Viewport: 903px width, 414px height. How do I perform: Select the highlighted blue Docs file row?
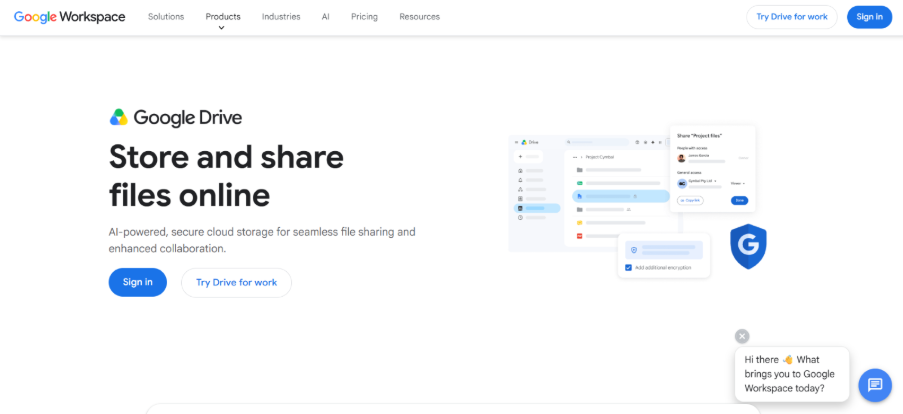(x=621, y=196)
